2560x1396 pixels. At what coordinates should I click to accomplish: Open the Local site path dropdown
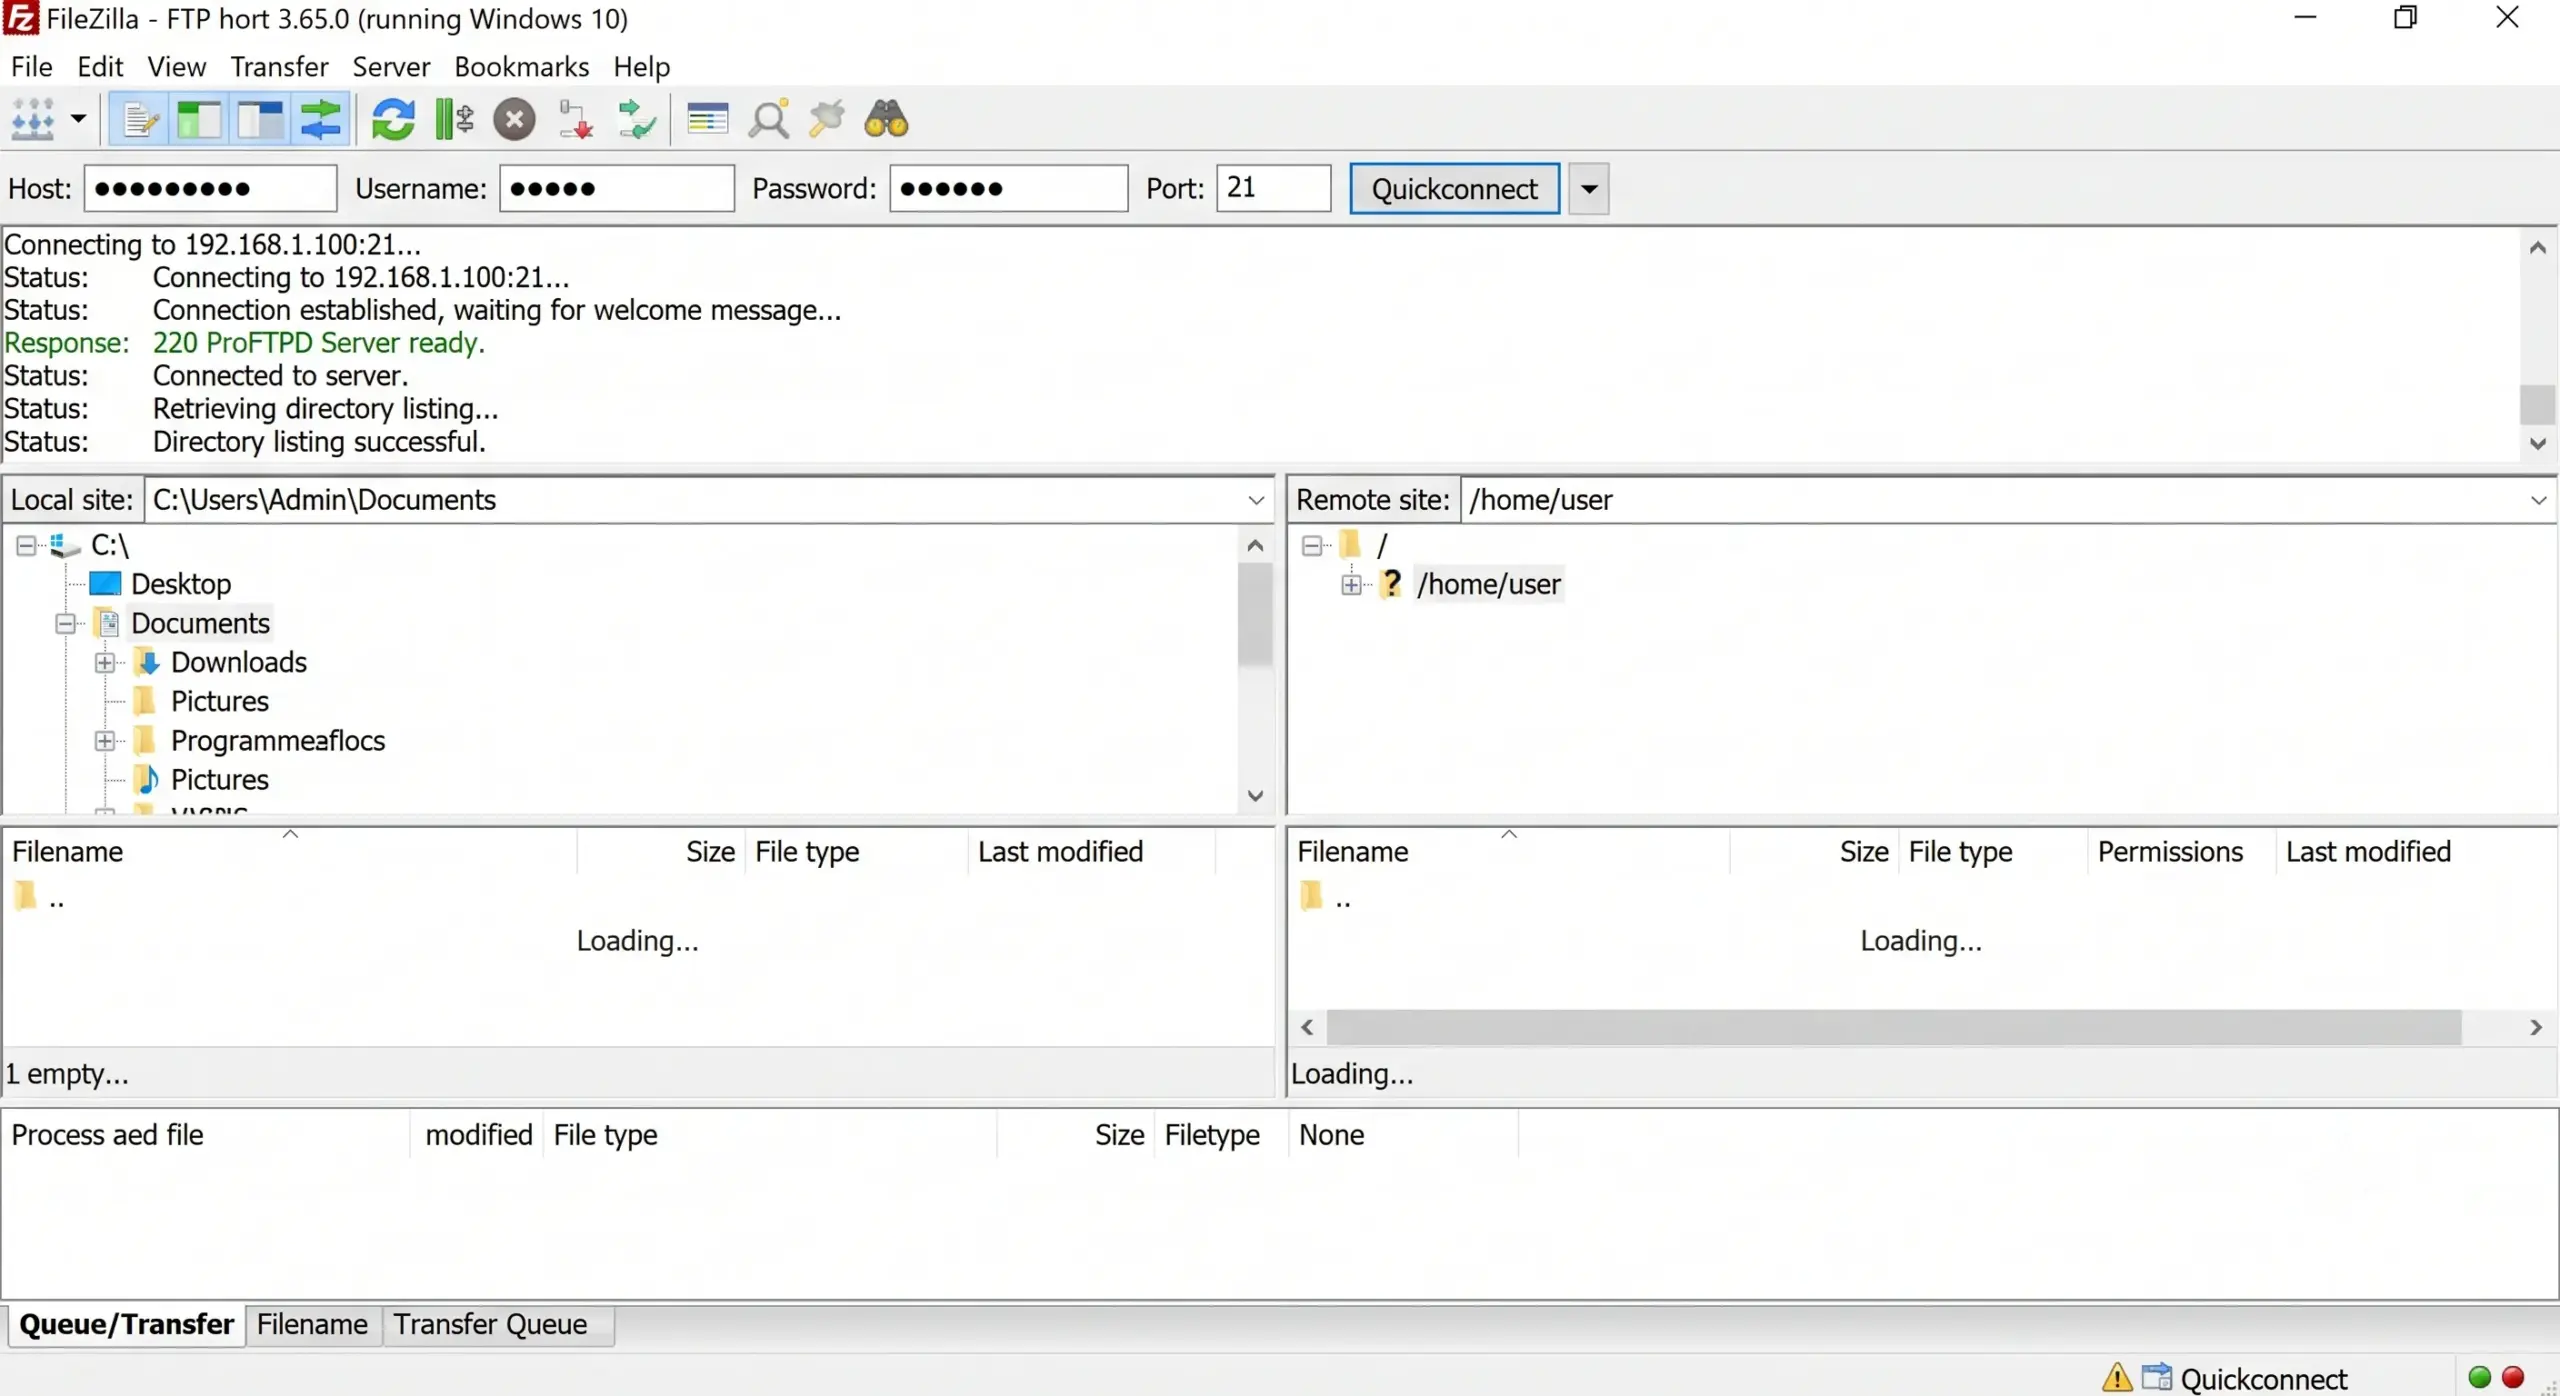[x=1256, y=500]
